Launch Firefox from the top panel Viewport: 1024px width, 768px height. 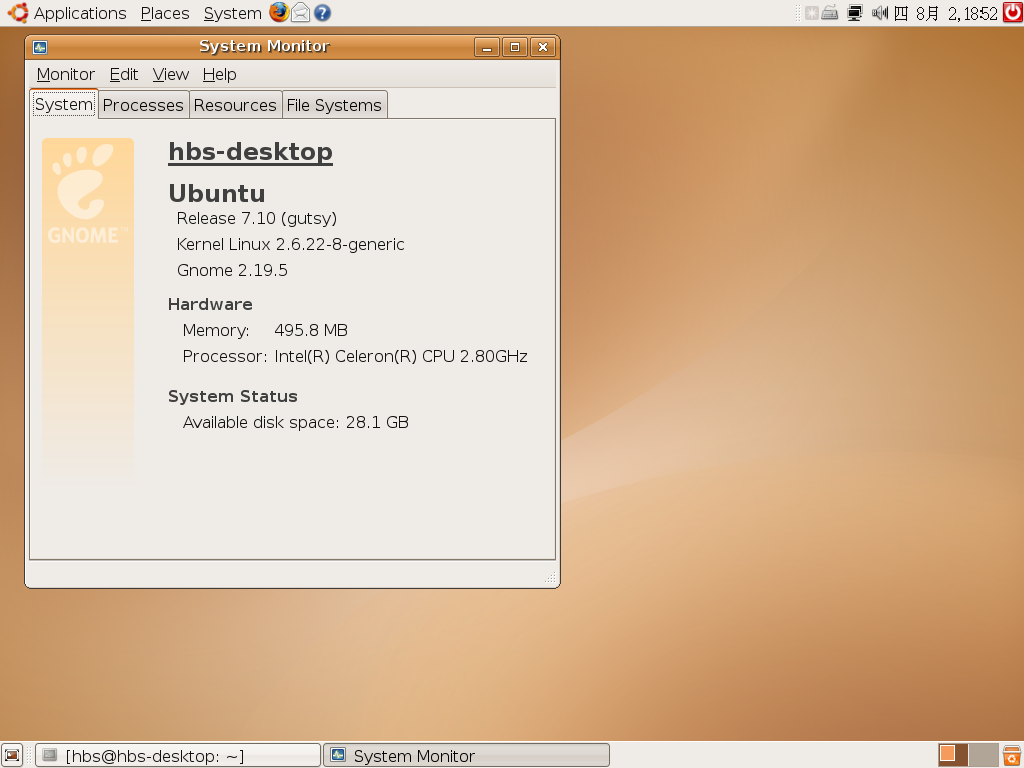pos(279,12)
